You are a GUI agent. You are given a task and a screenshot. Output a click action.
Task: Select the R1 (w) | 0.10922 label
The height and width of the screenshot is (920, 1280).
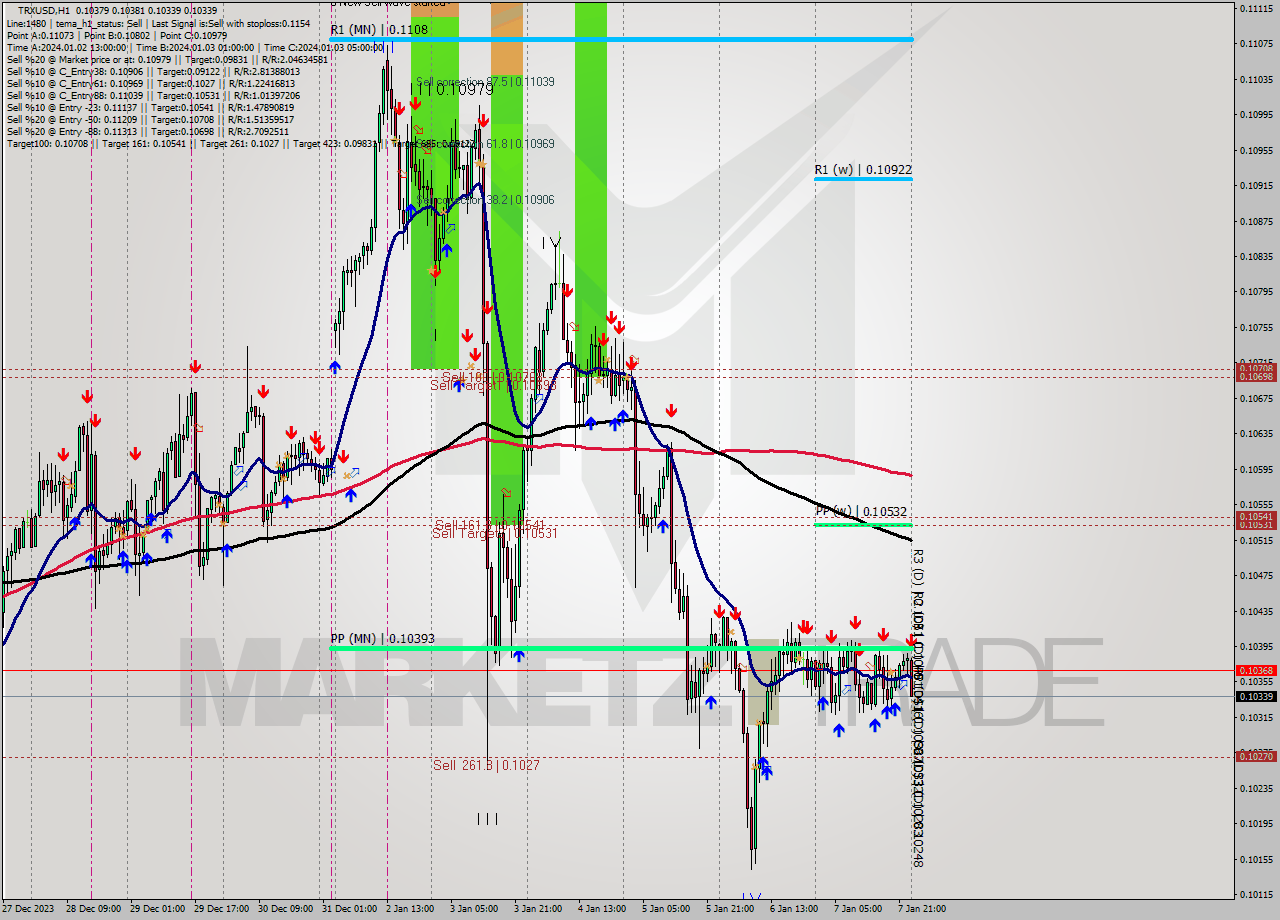[x=863, y=170]
